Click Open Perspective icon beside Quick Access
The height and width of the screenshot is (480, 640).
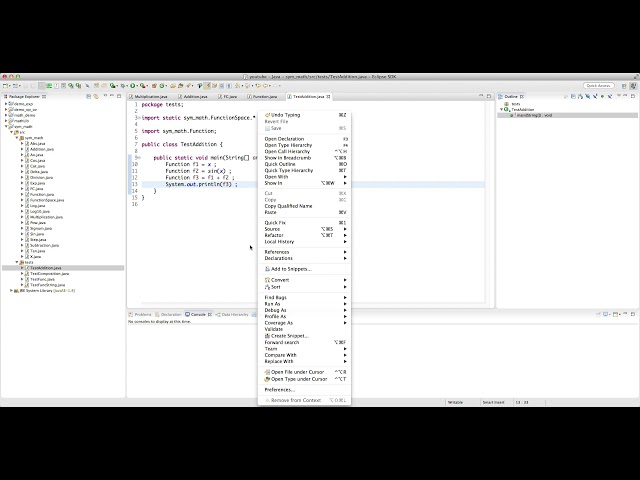624,86
